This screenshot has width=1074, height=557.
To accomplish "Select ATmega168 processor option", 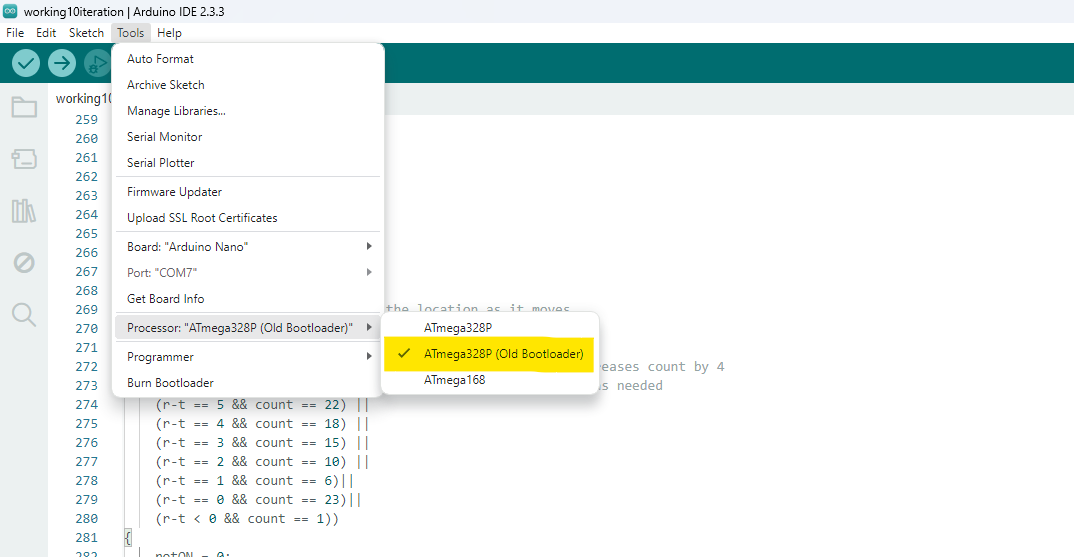I will [x=490, y=380].
